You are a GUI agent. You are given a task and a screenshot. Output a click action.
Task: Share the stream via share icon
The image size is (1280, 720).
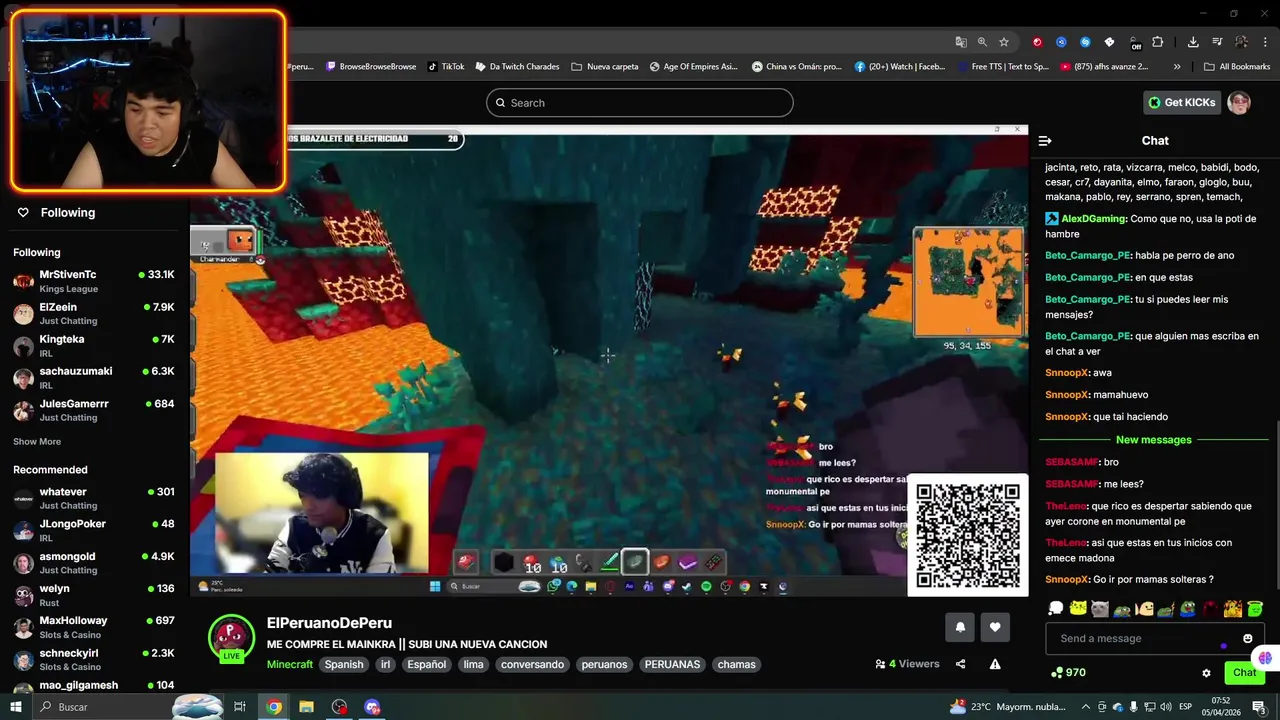(x=960, y=664)
